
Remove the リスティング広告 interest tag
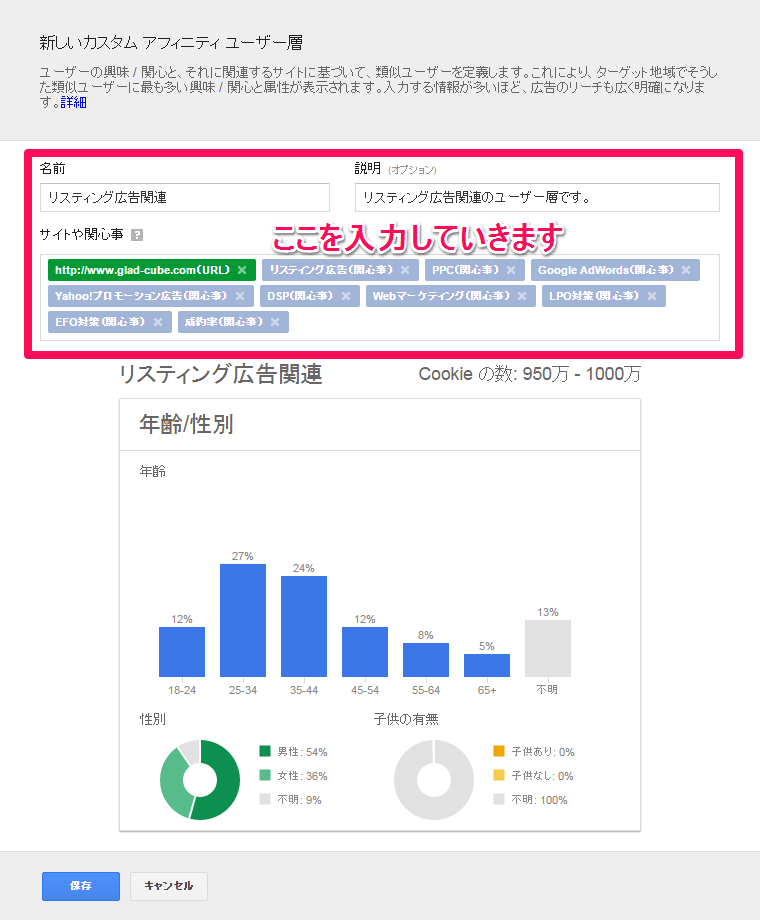point(405,270)
